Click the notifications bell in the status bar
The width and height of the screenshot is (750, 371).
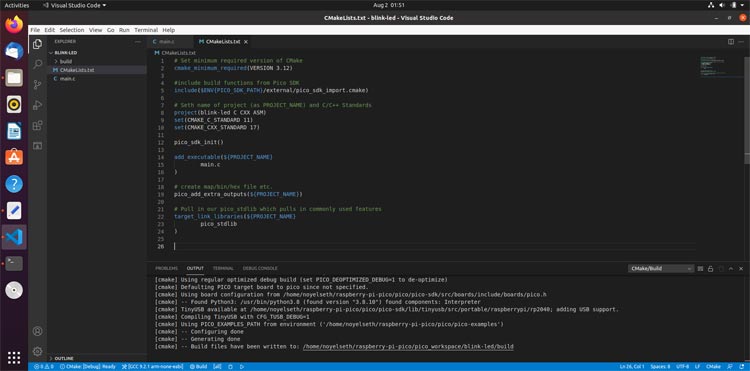741,367
